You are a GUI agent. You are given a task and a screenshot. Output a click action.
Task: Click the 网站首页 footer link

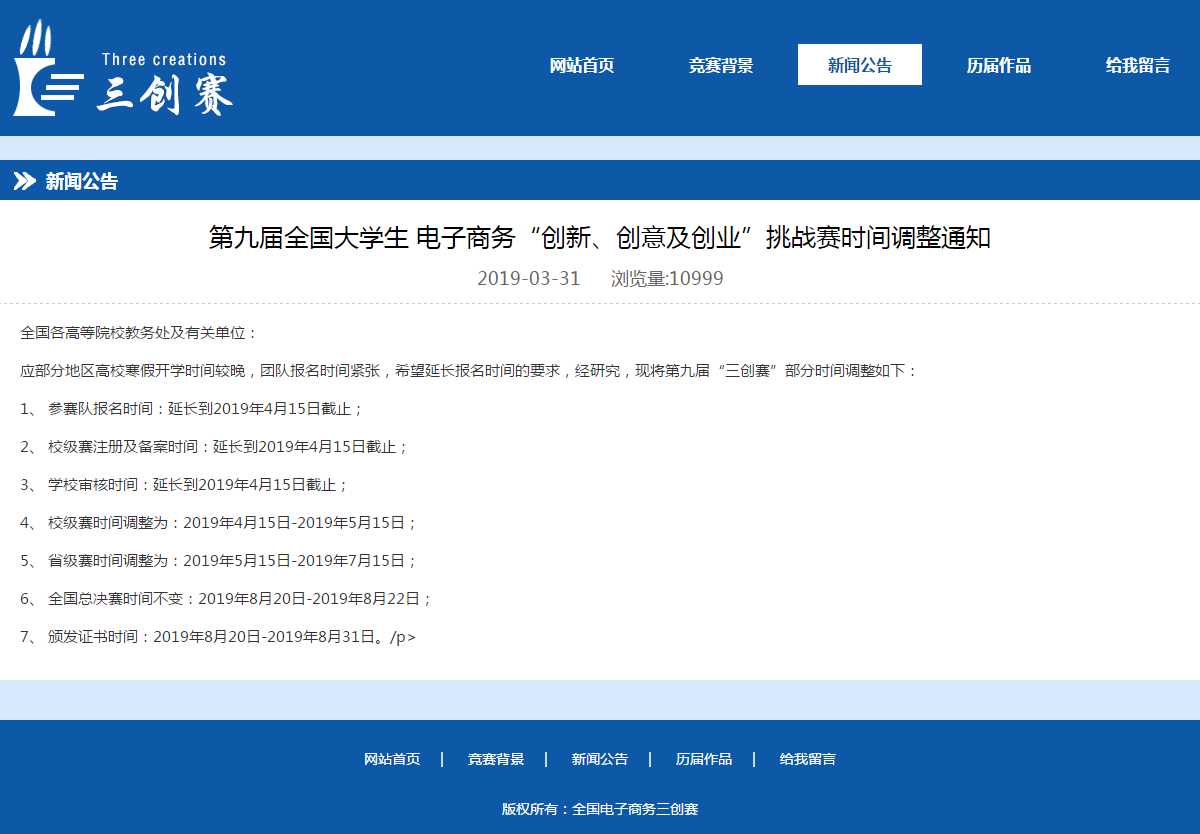[392, 759]
